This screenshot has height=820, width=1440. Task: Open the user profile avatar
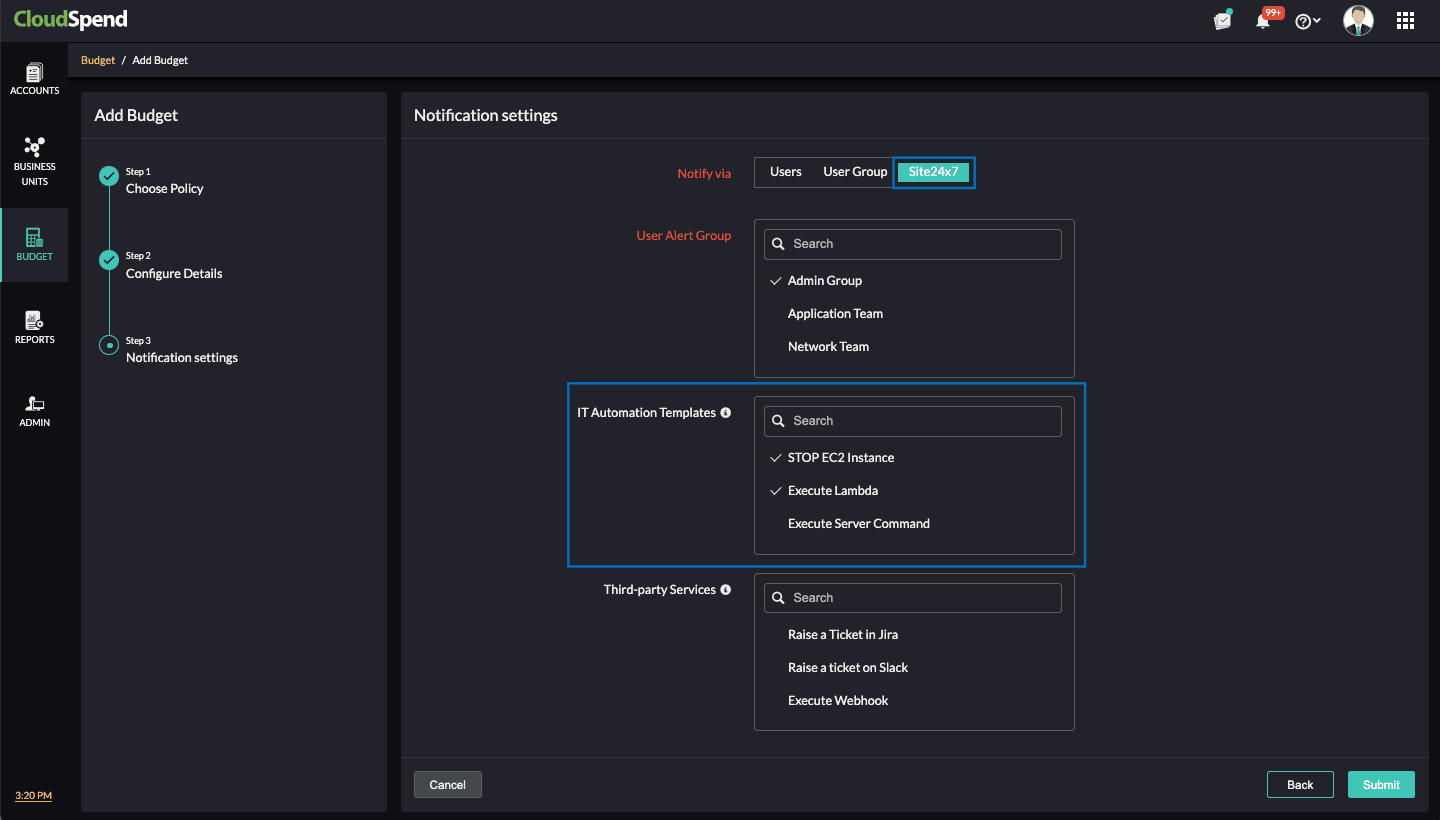point(1358,20)
